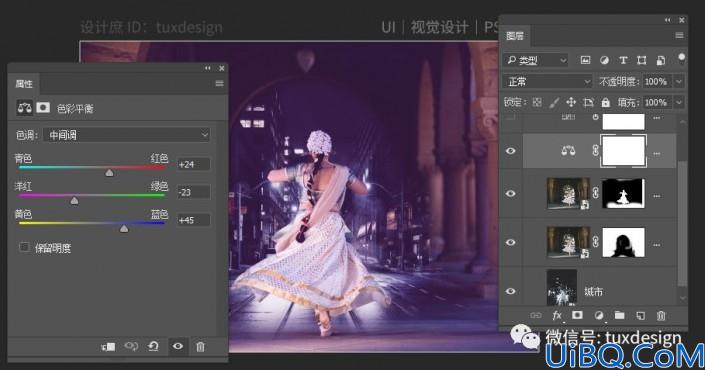
Task: Filter layers by pixel layers
Action: pyautogui.click(x=585, y=60)
